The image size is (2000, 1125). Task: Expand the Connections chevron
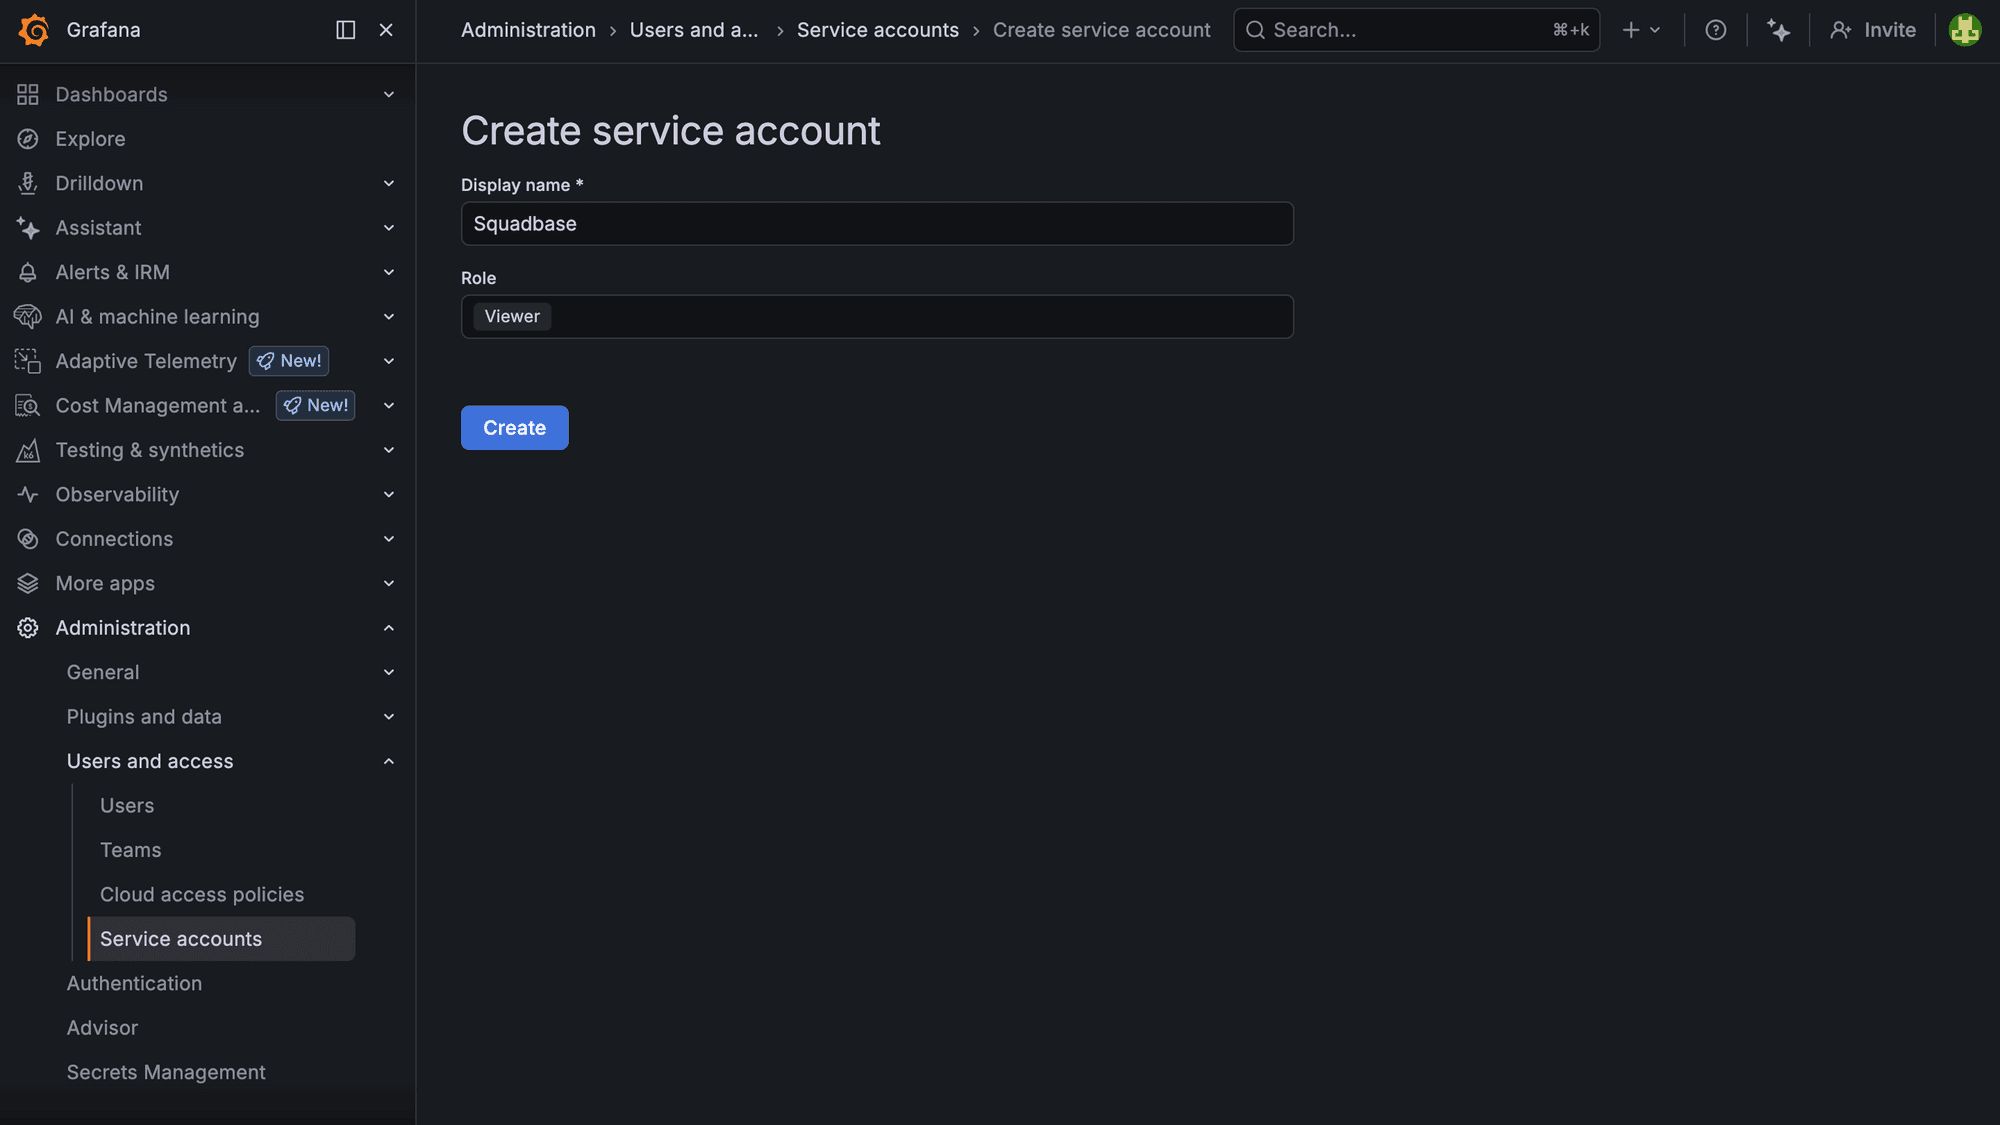389,539
